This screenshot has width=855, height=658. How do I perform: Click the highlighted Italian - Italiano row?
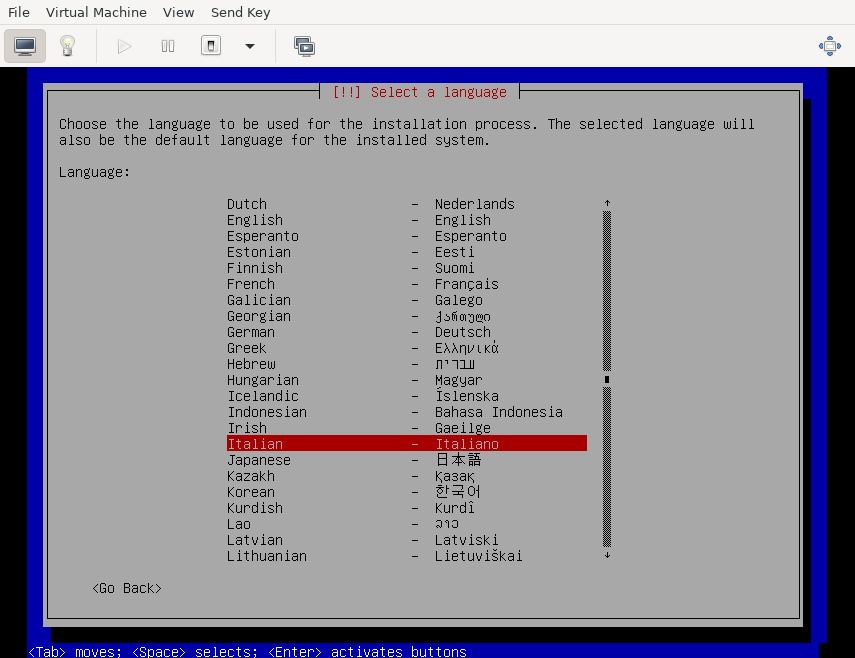tap(407, 444)
